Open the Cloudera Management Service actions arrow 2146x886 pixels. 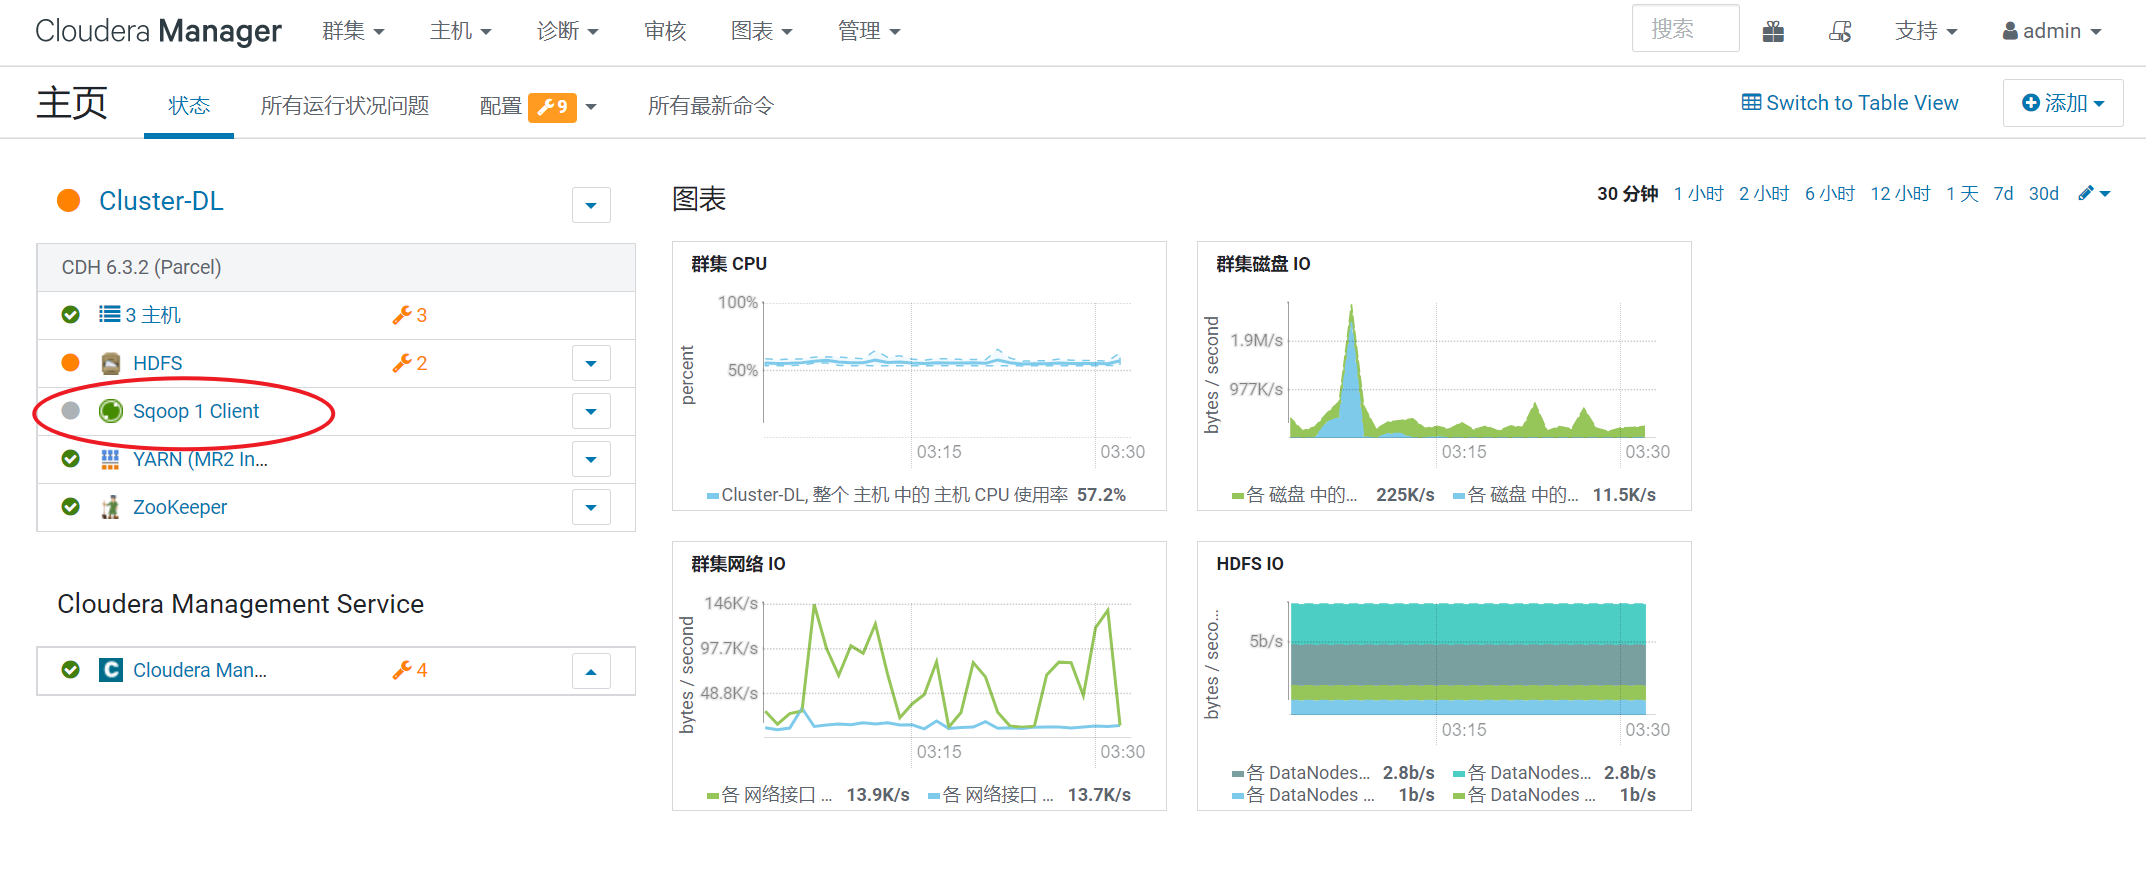coord(591,671)
